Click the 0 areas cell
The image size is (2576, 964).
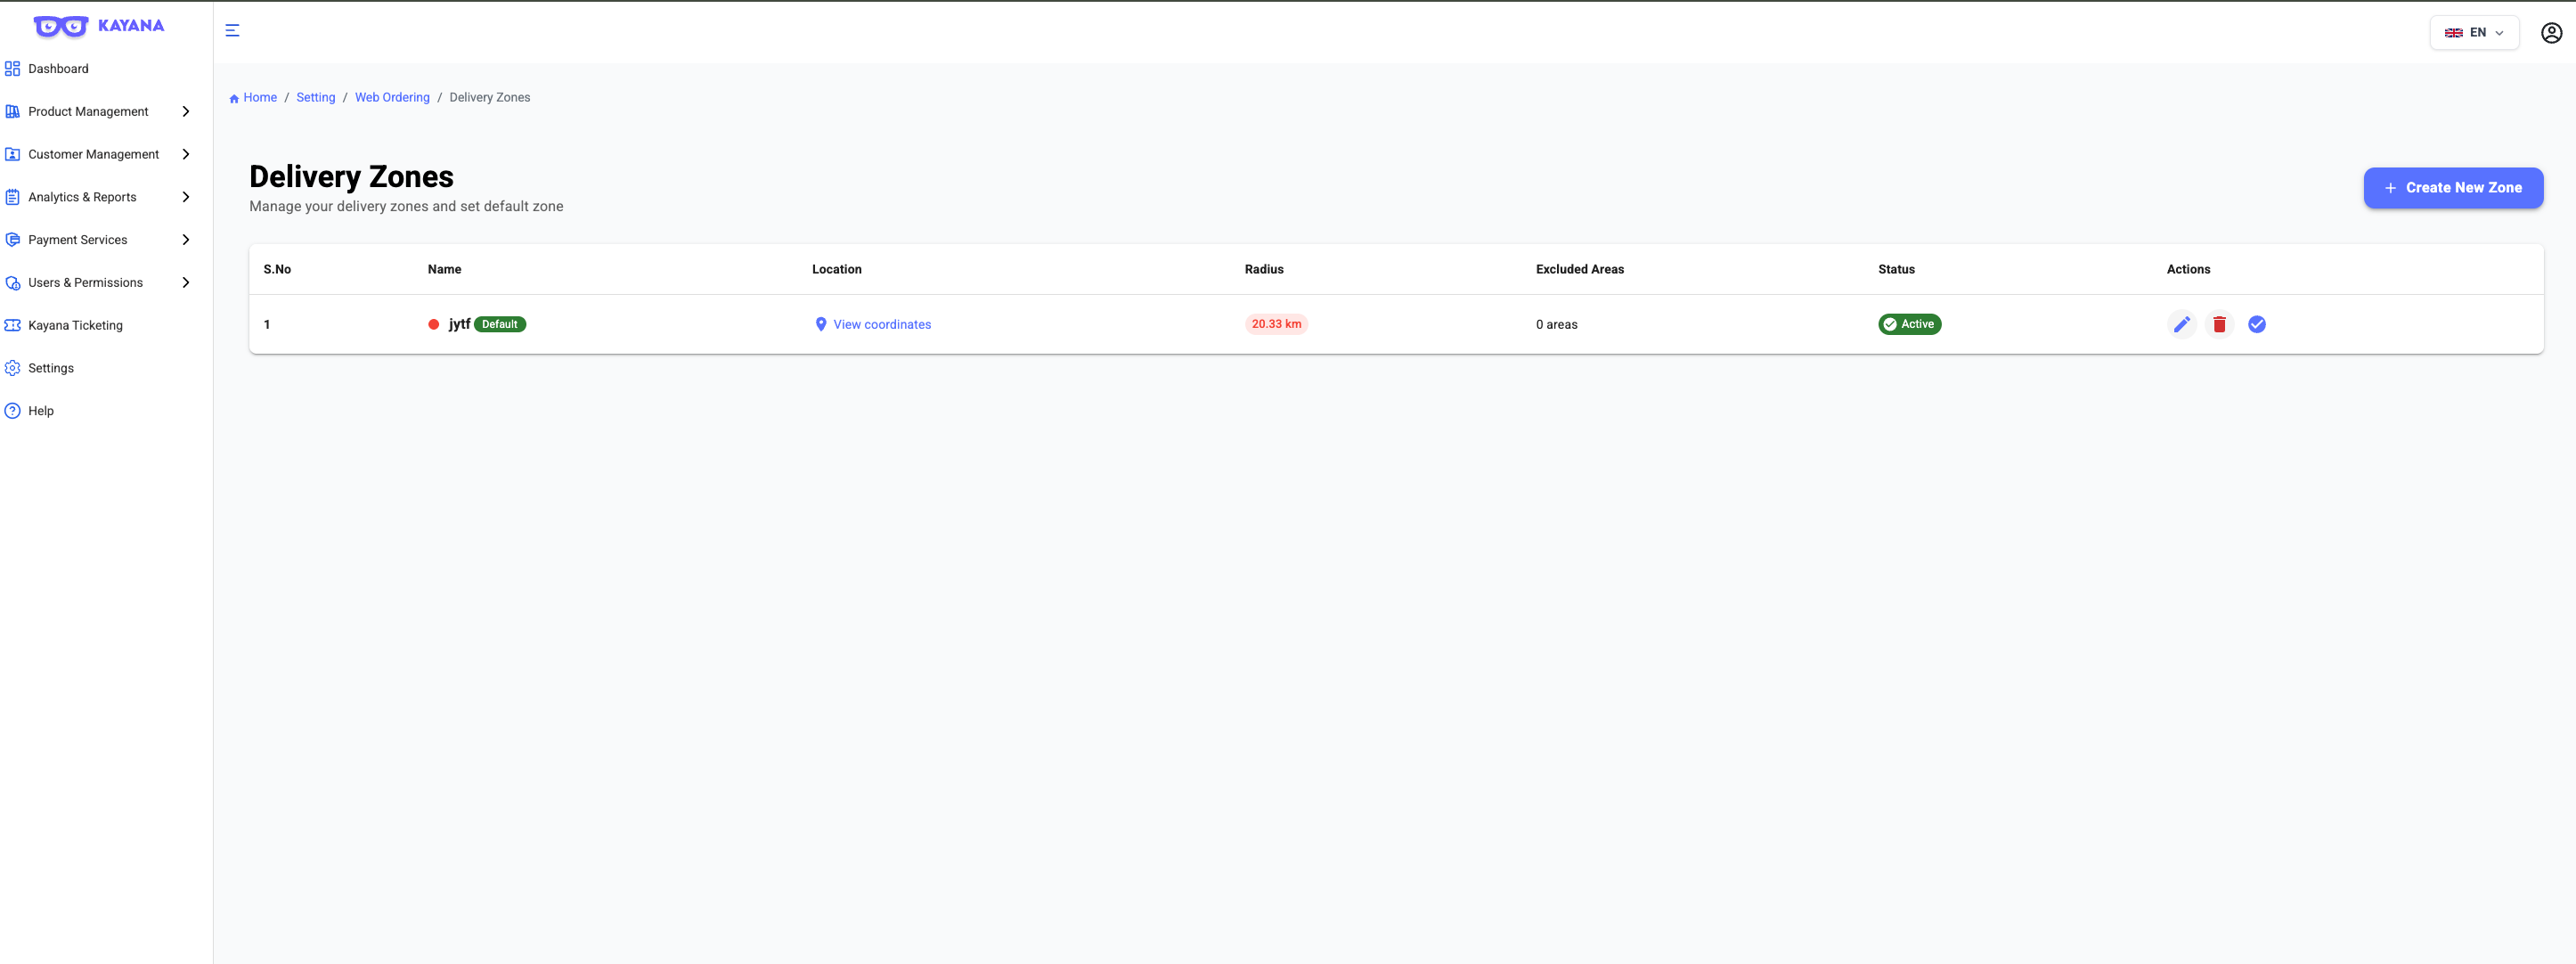point(1556,324)
